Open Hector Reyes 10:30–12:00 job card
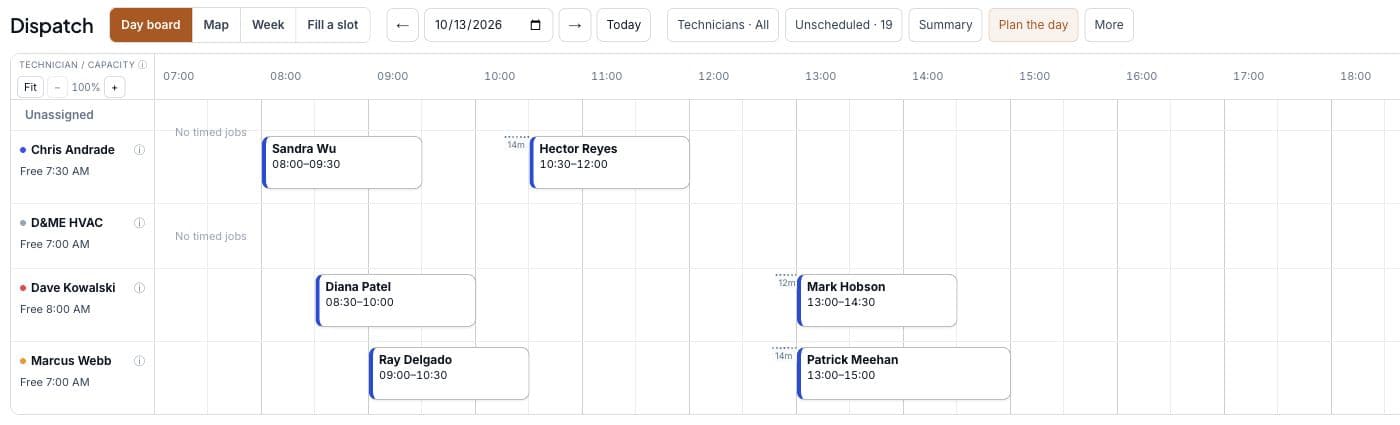1400x425 pixels. pyautogui.click(x=610, y=163)
